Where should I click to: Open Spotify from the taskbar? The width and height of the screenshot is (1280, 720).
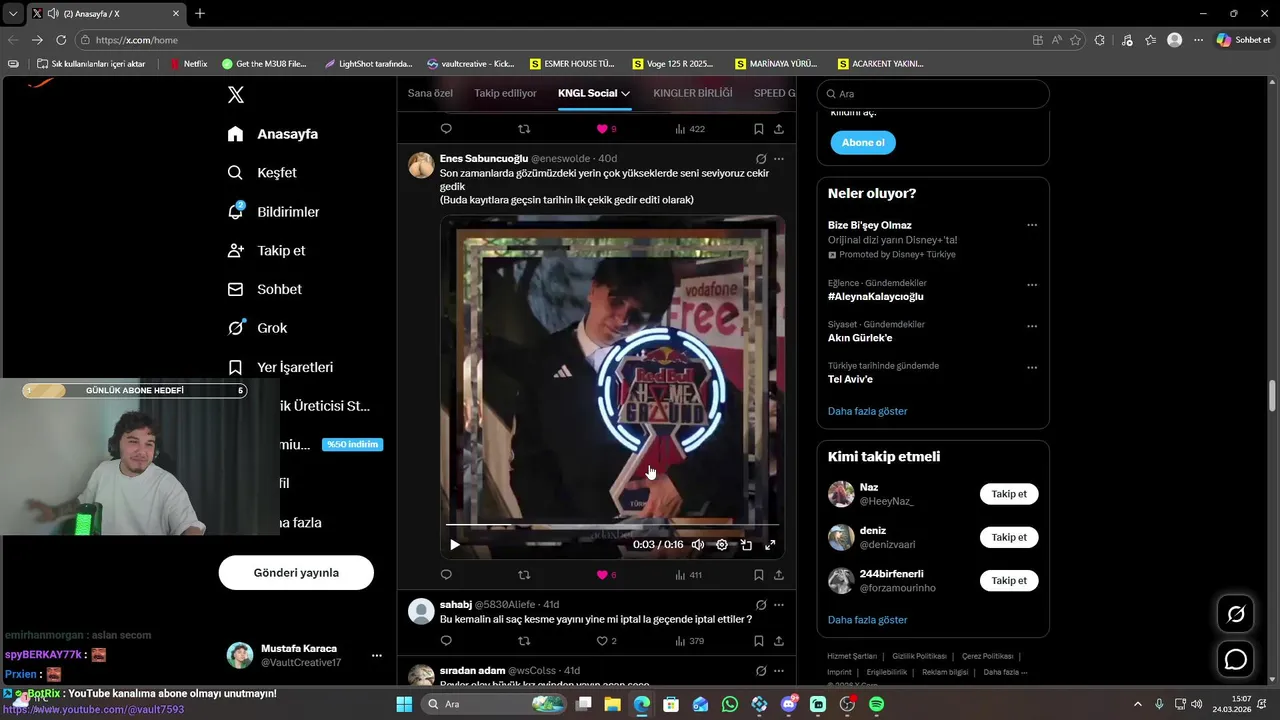tap(876, 704)
